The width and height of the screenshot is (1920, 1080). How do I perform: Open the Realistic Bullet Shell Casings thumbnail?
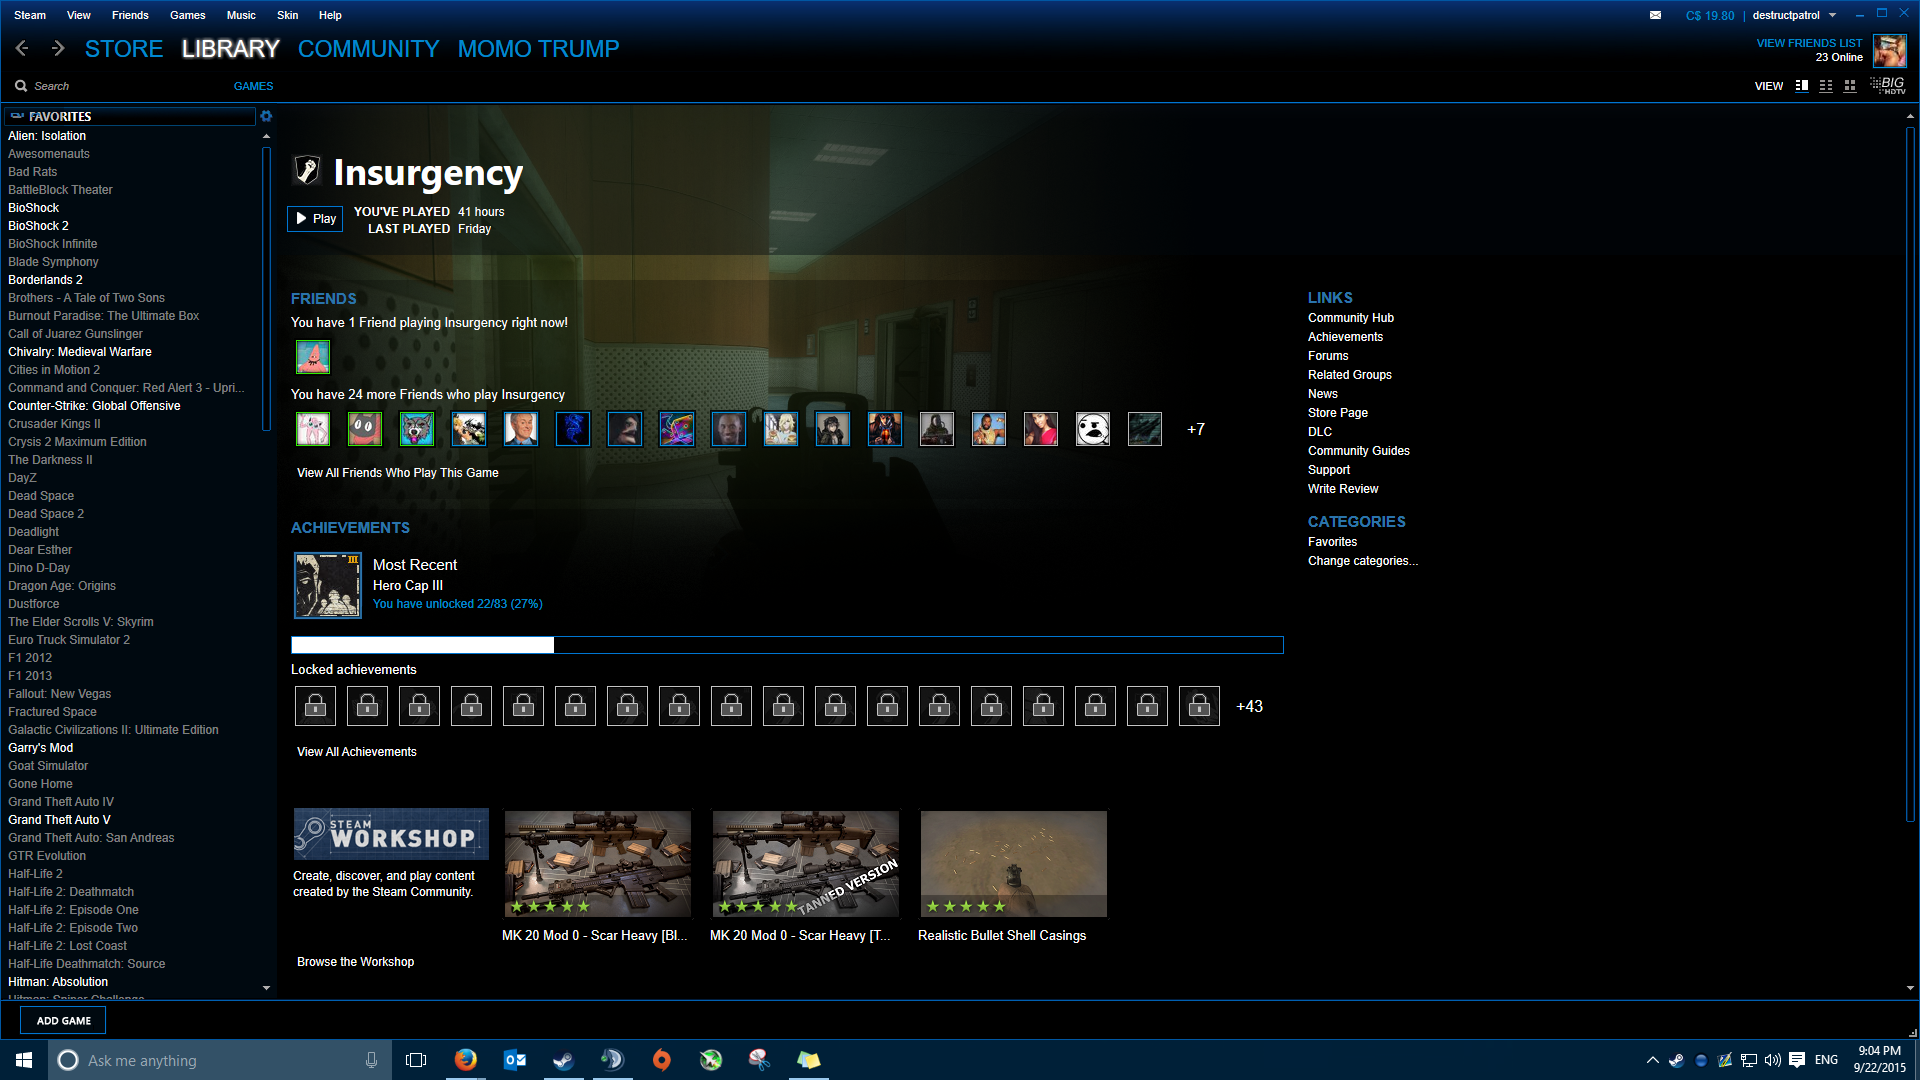pyautogui.click(x=1013, y=864)
